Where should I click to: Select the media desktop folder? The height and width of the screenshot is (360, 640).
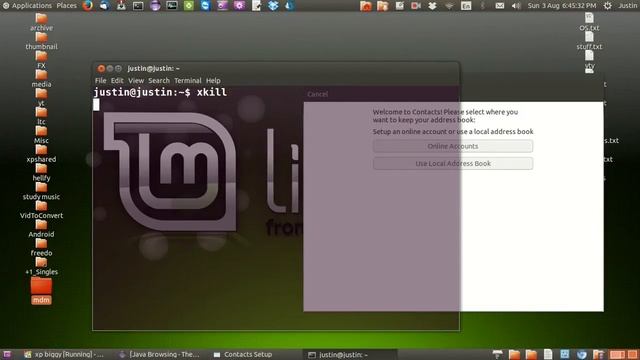[x=41, y=79]
